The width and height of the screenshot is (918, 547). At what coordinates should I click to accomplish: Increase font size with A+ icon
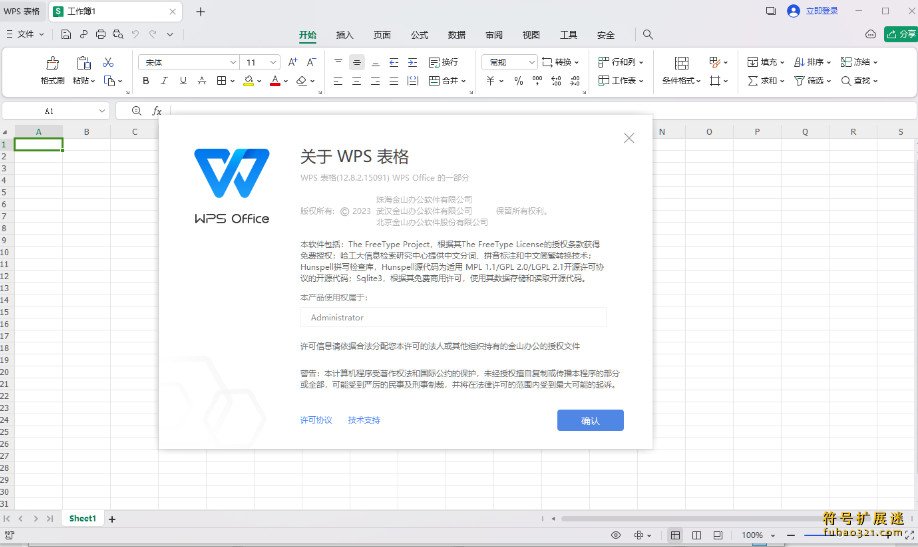(x=293, y=62)
